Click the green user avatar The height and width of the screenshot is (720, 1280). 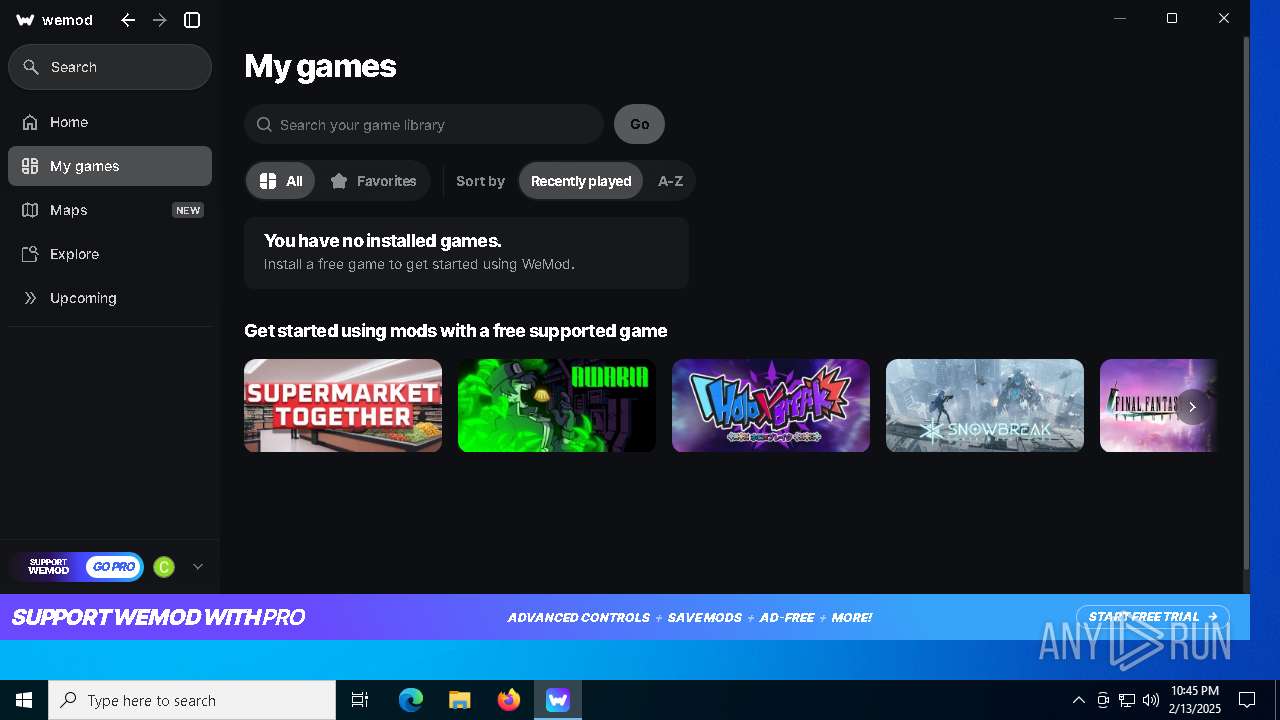pyautogui.click(x=164, y=567)
